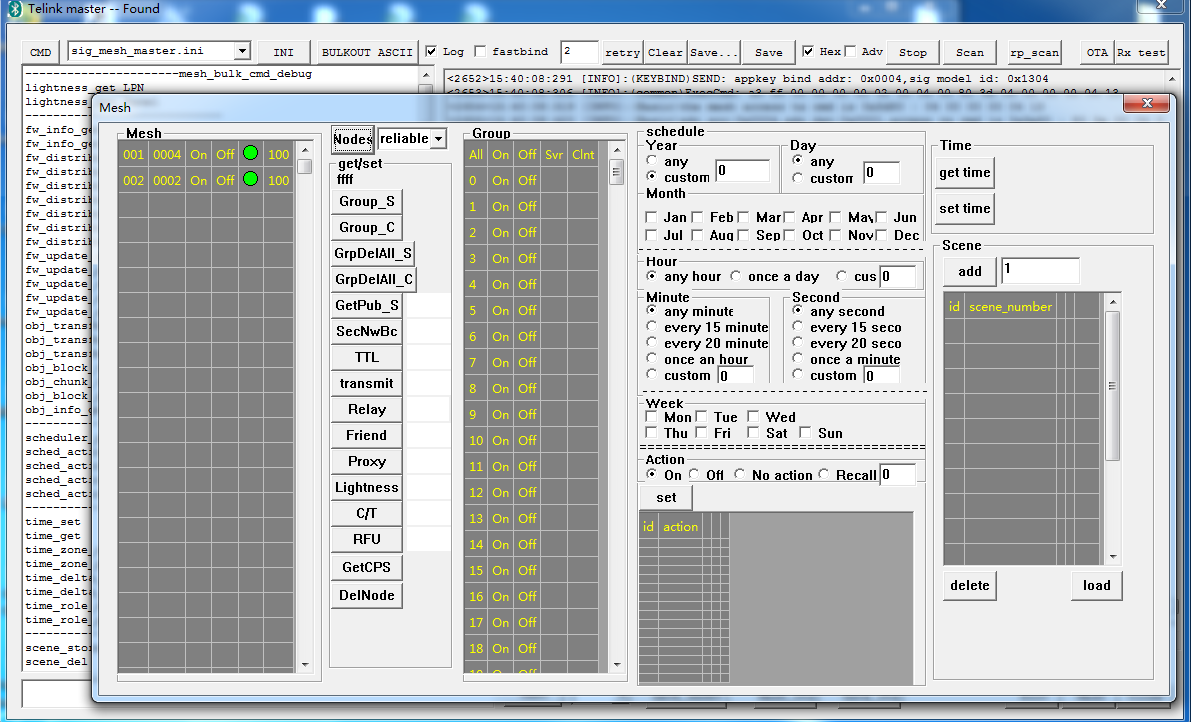Click the set time button
Screen dimensions: 1191x722
click(965, 209)
